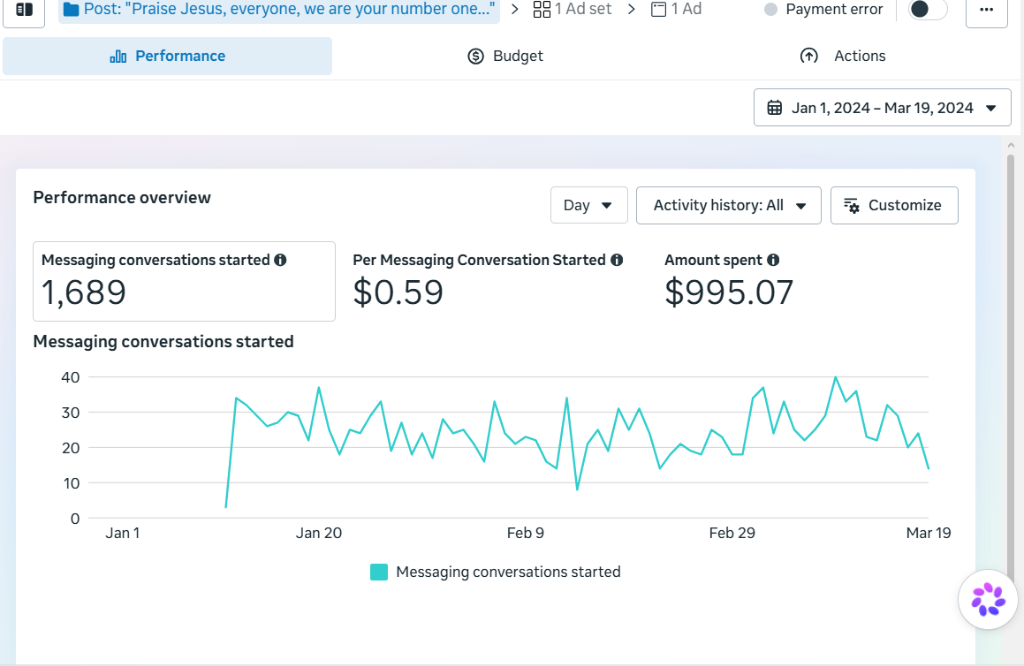Screen dimensions: 1024x666
Task: Click the Feb 29 axis label
Action: 732,533
